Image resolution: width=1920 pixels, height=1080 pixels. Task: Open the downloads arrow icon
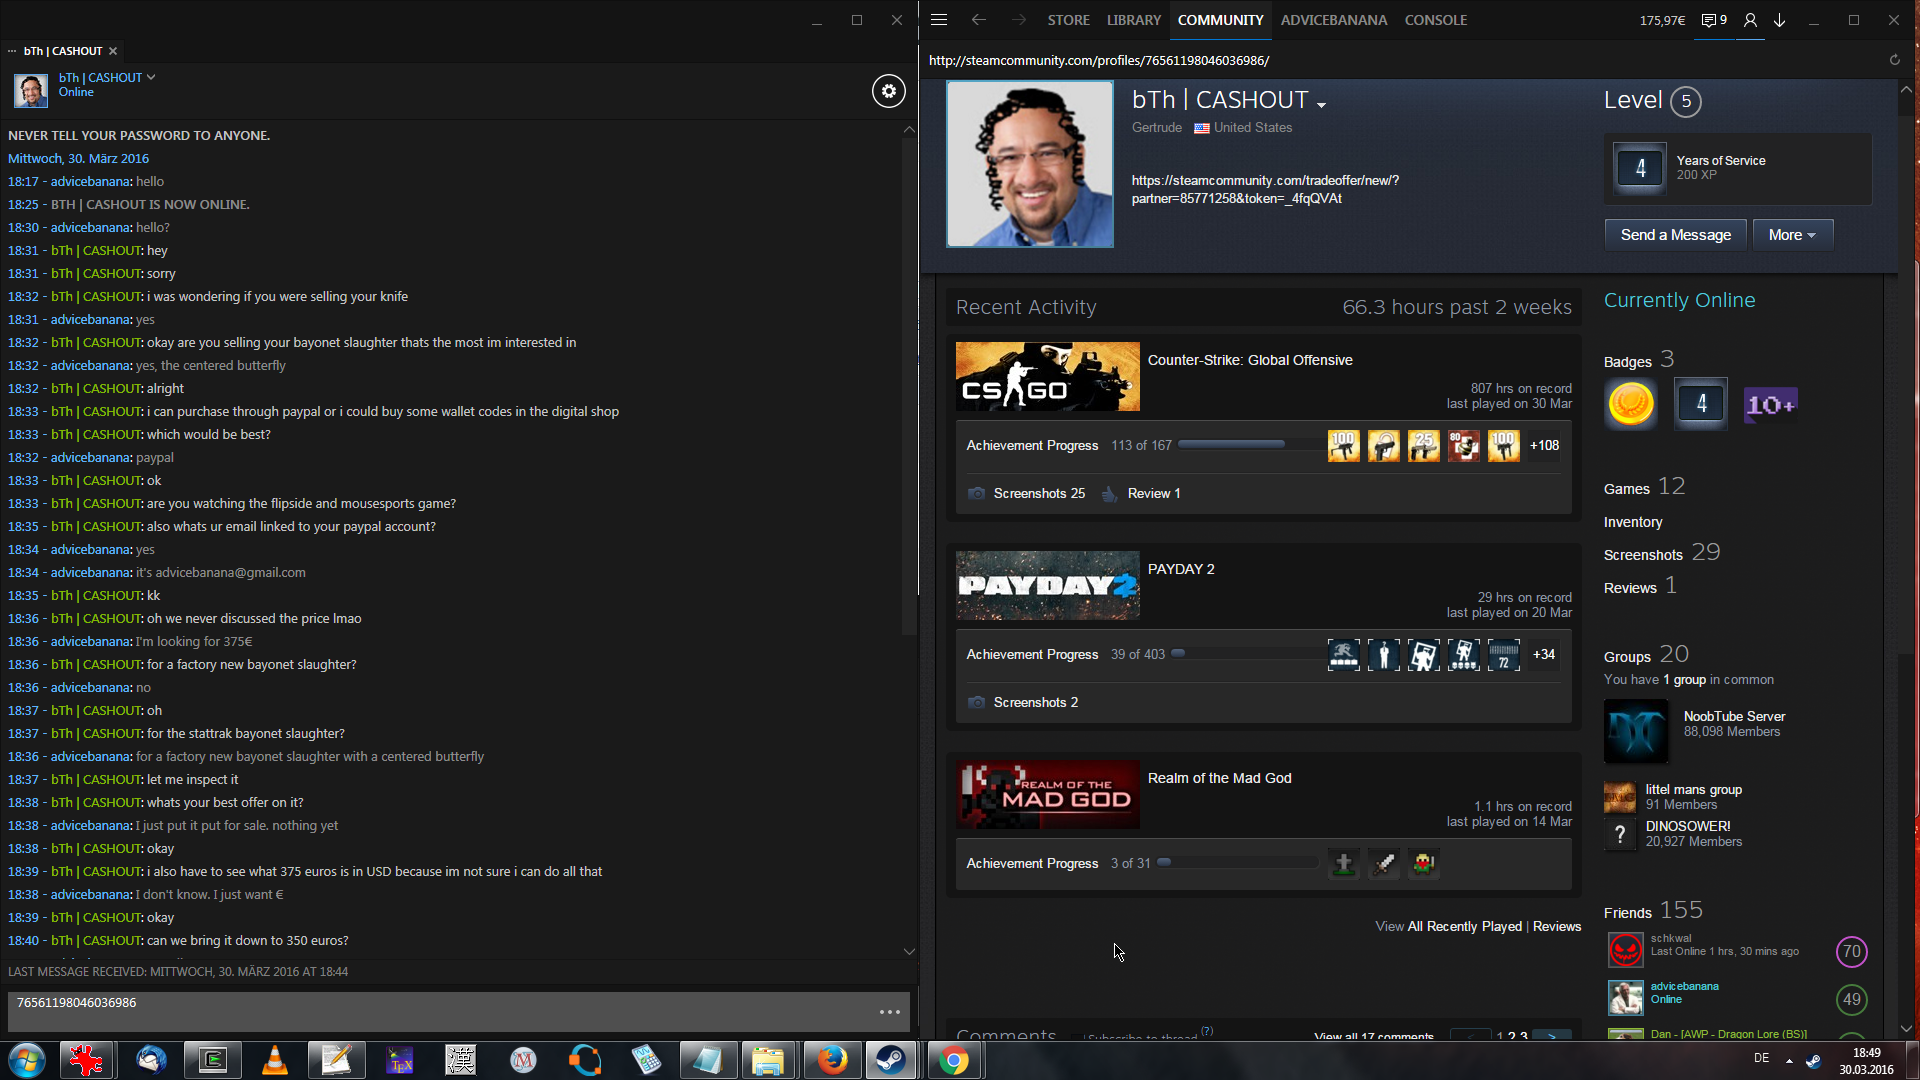point(1780,20)
